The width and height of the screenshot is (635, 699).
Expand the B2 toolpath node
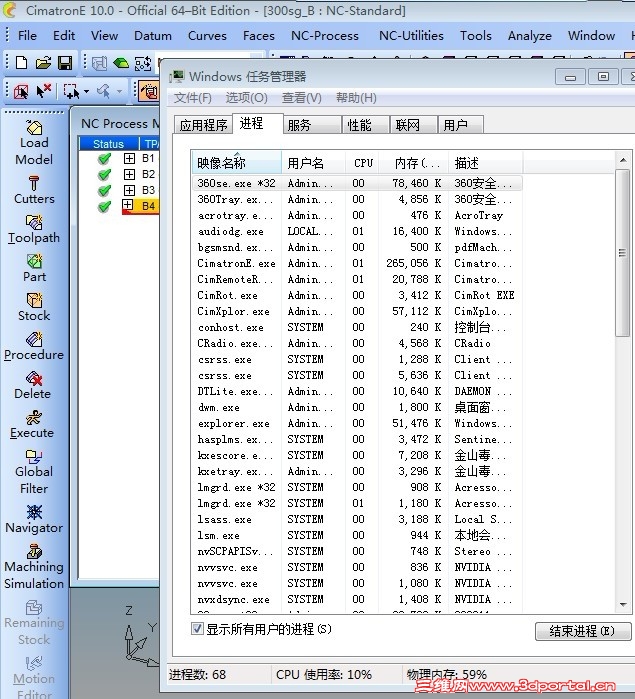(x=129, y=174)
